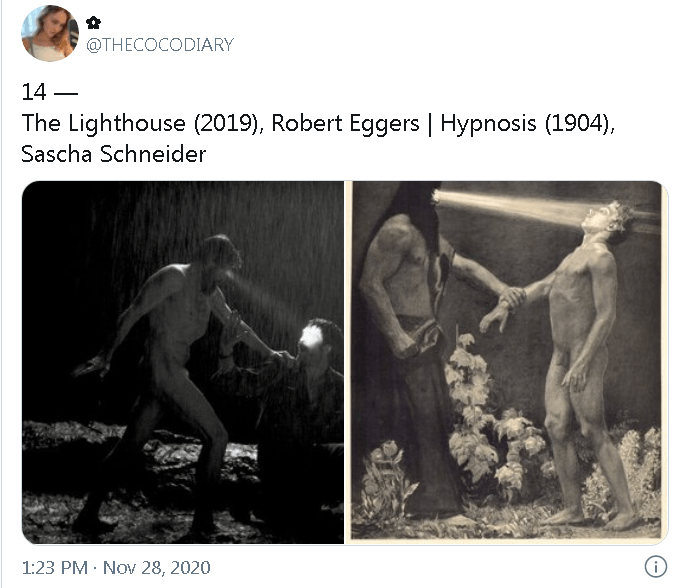
Task: Open The Lighthouse film still image
Action: pos(183,363)
